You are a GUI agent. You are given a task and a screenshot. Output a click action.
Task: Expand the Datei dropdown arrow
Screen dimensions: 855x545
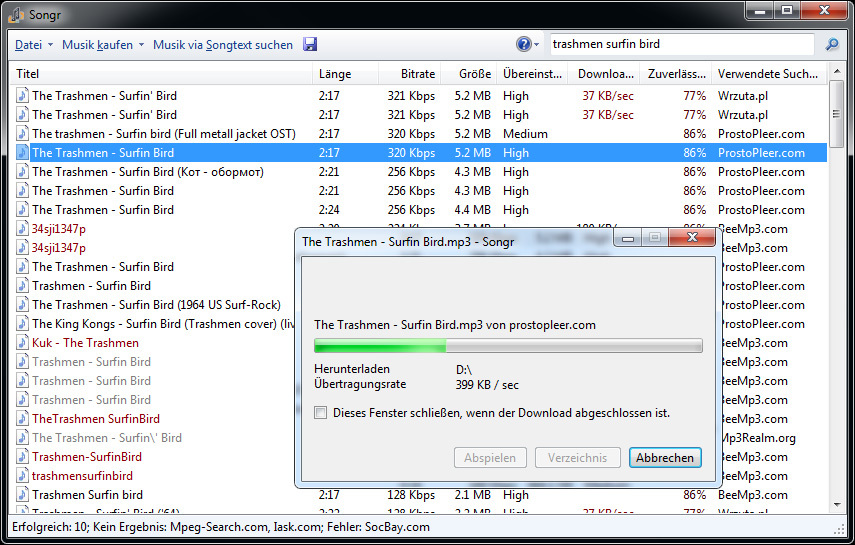(x=50, y=45)
